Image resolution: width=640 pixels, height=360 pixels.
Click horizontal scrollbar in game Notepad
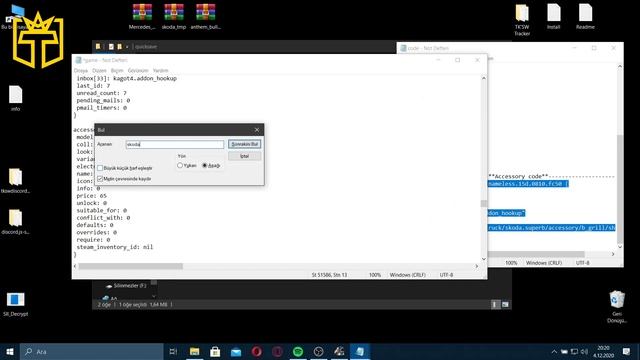131,266
